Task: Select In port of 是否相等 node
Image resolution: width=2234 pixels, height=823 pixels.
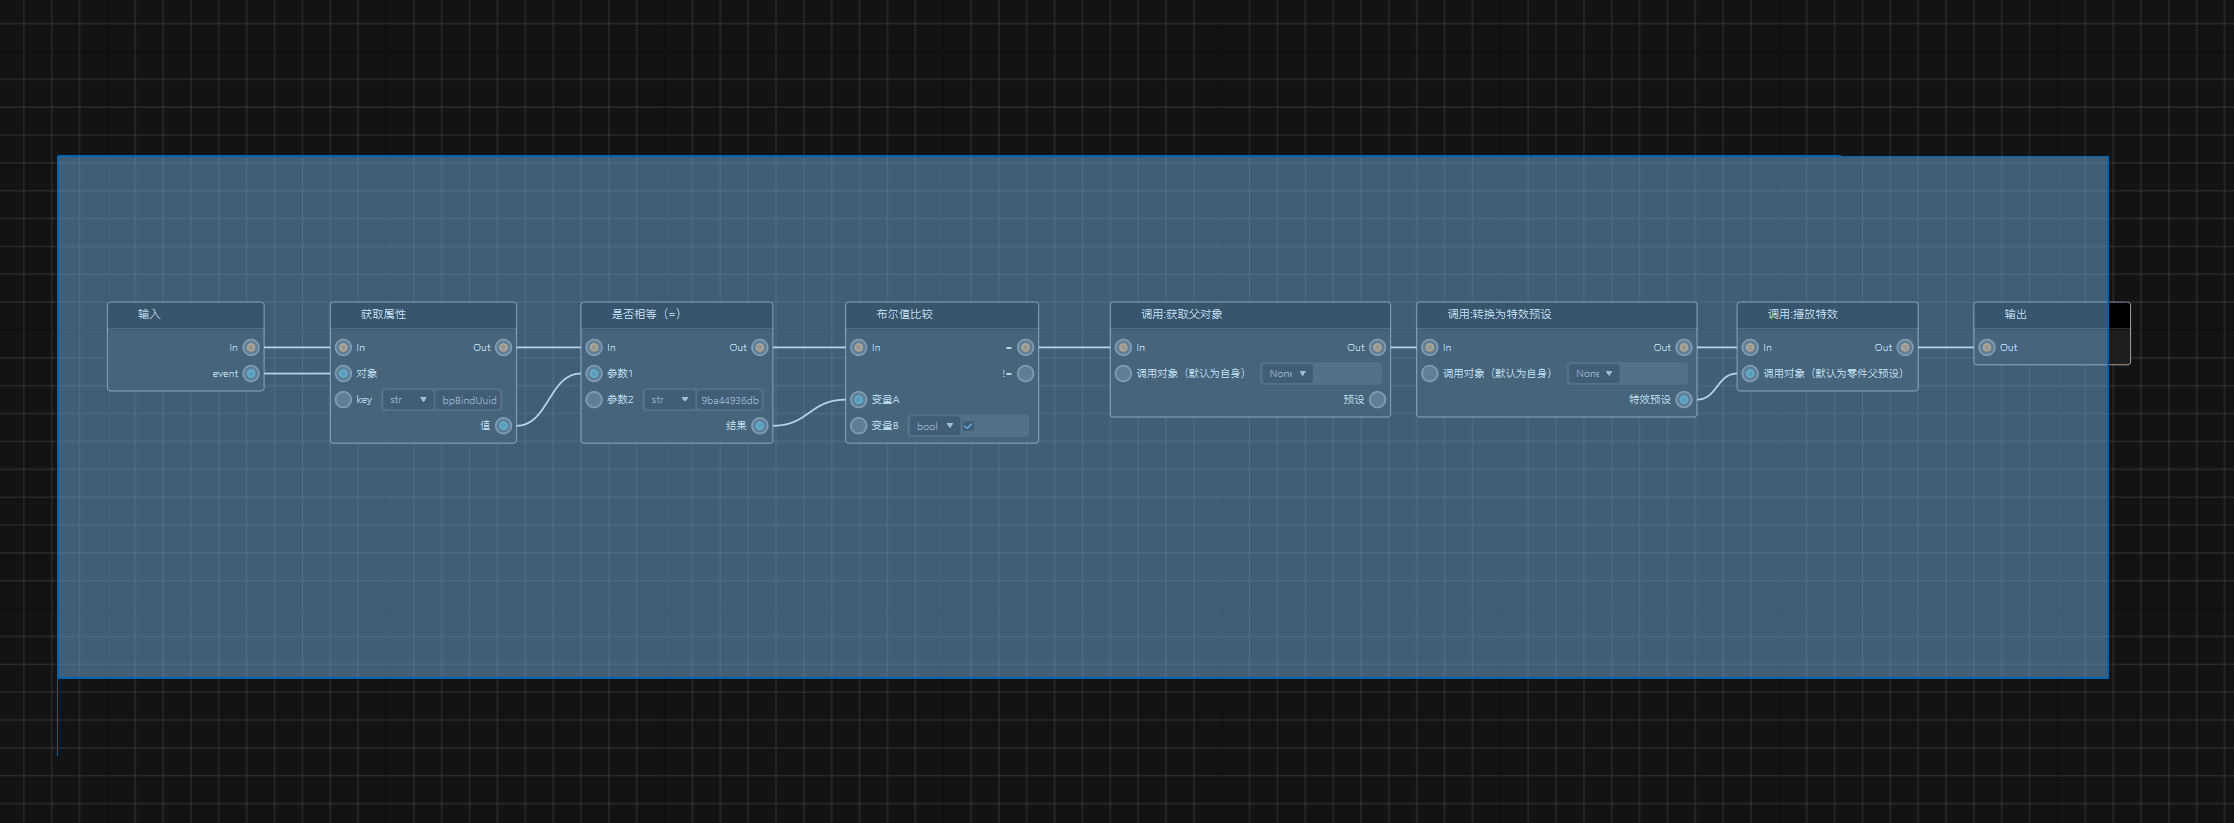Action: point(594,347)
